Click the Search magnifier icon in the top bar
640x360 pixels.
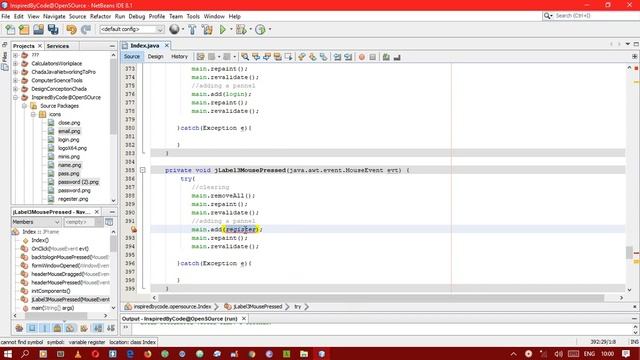point(547,16)
